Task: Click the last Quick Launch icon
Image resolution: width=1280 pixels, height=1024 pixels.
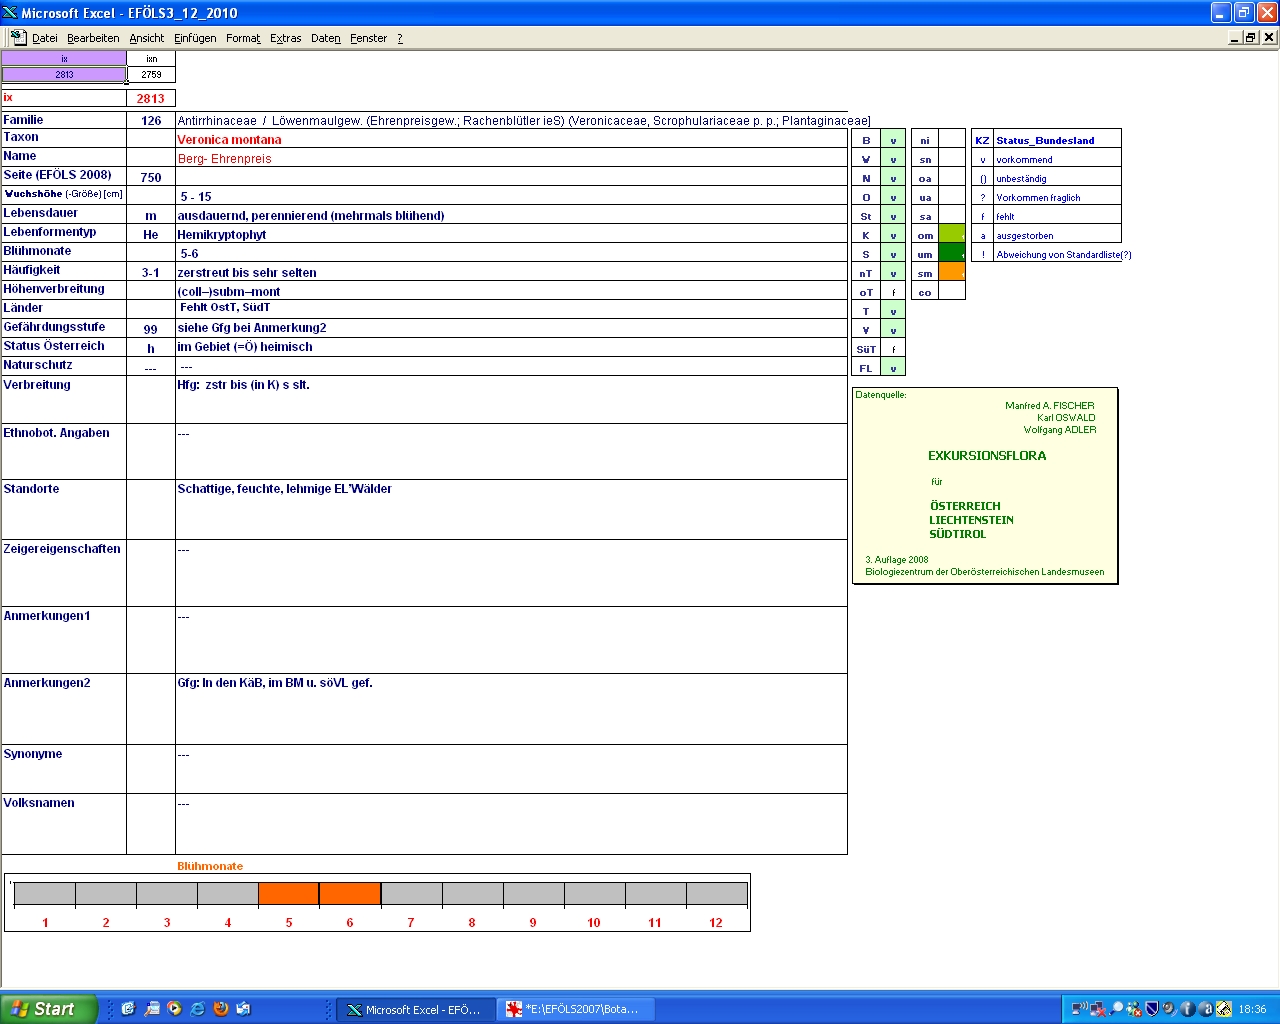Action: pyautogui.click(x=243, y=1009)
